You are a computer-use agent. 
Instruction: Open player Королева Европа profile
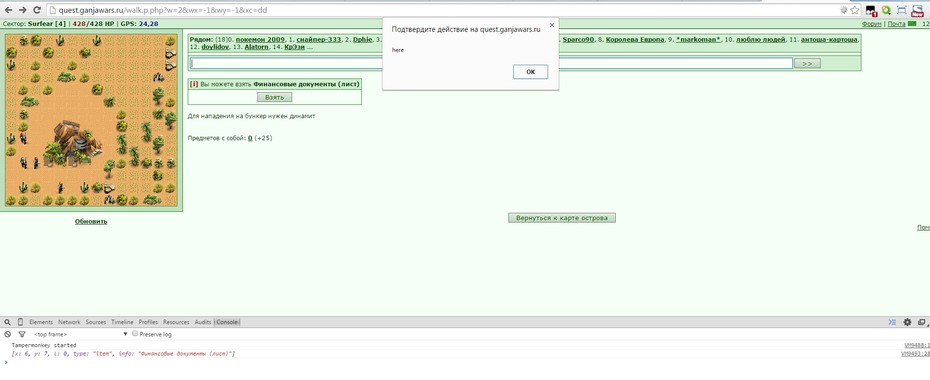pos(635,40)
